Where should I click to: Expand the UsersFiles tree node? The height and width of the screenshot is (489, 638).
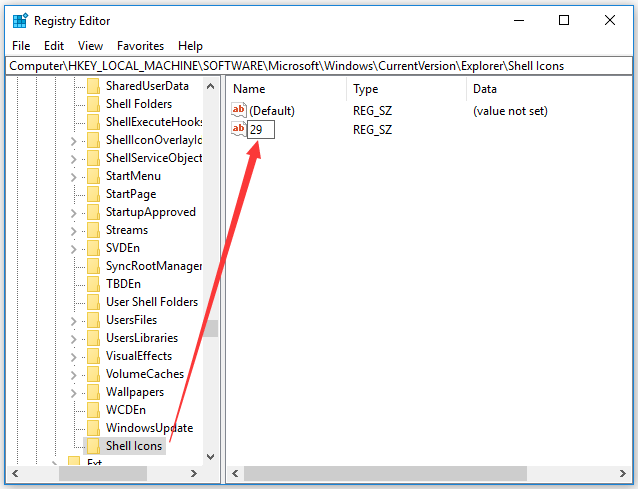click(74, 321)
